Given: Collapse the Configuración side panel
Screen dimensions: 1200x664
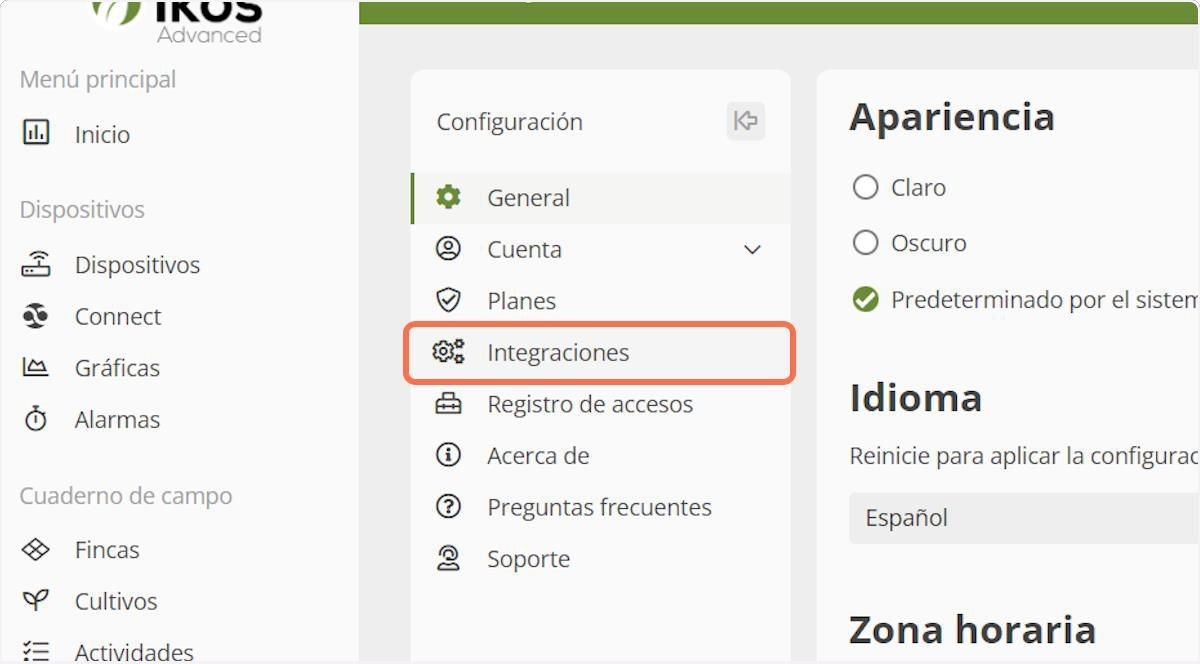Looking at the screenshot, I should 745,121.
